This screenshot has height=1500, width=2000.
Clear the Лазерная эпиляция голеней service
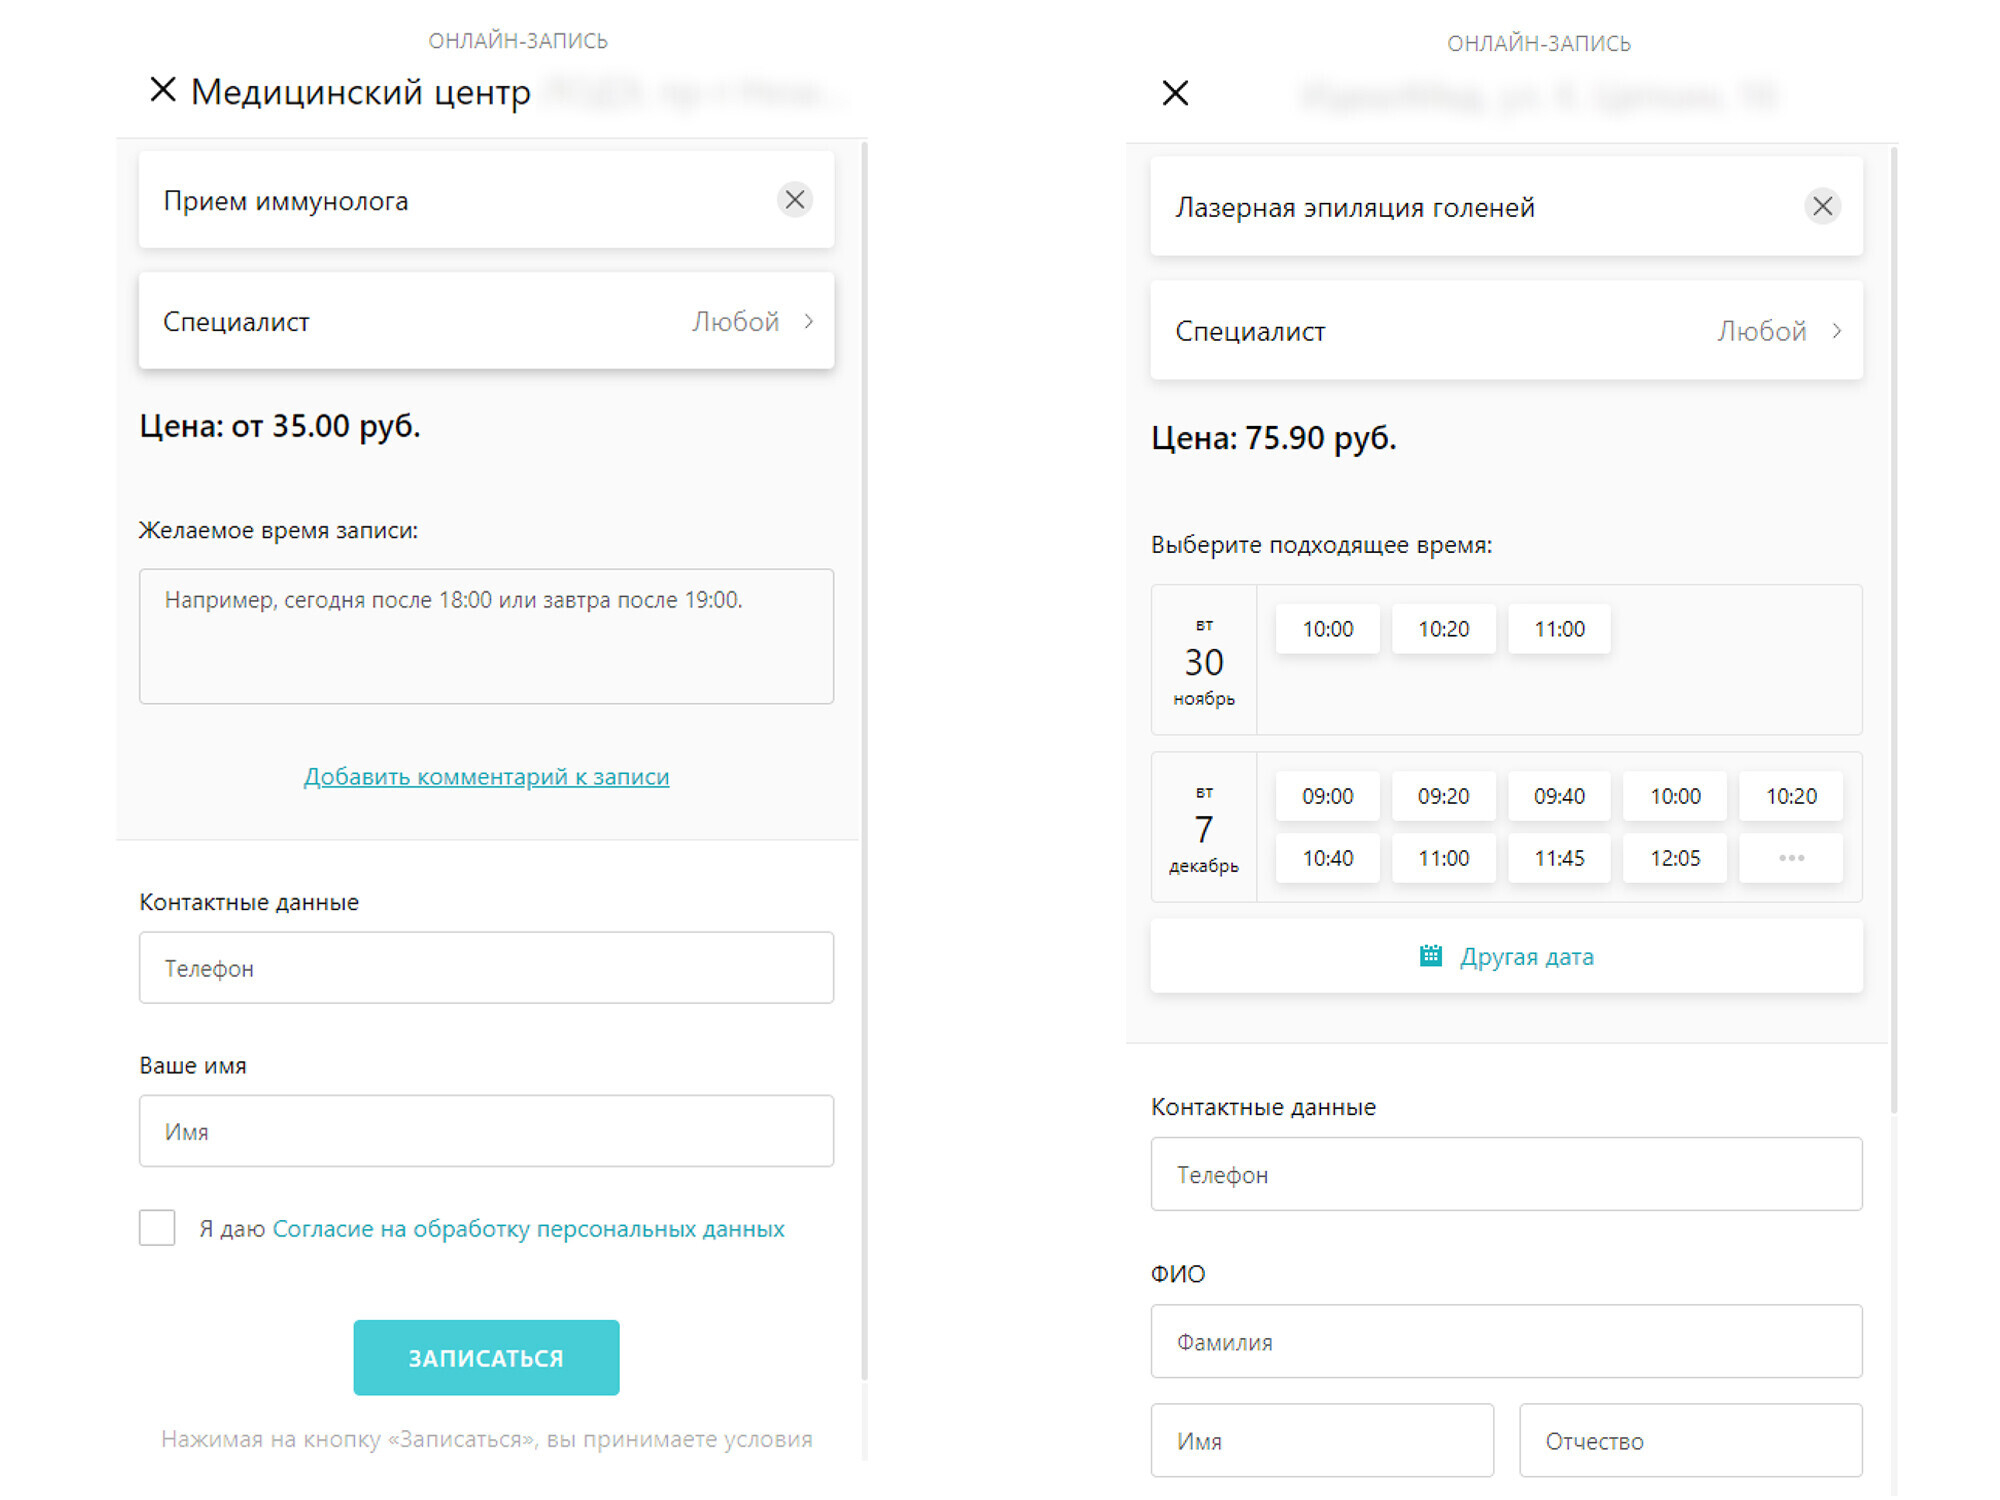(1822, 206)
